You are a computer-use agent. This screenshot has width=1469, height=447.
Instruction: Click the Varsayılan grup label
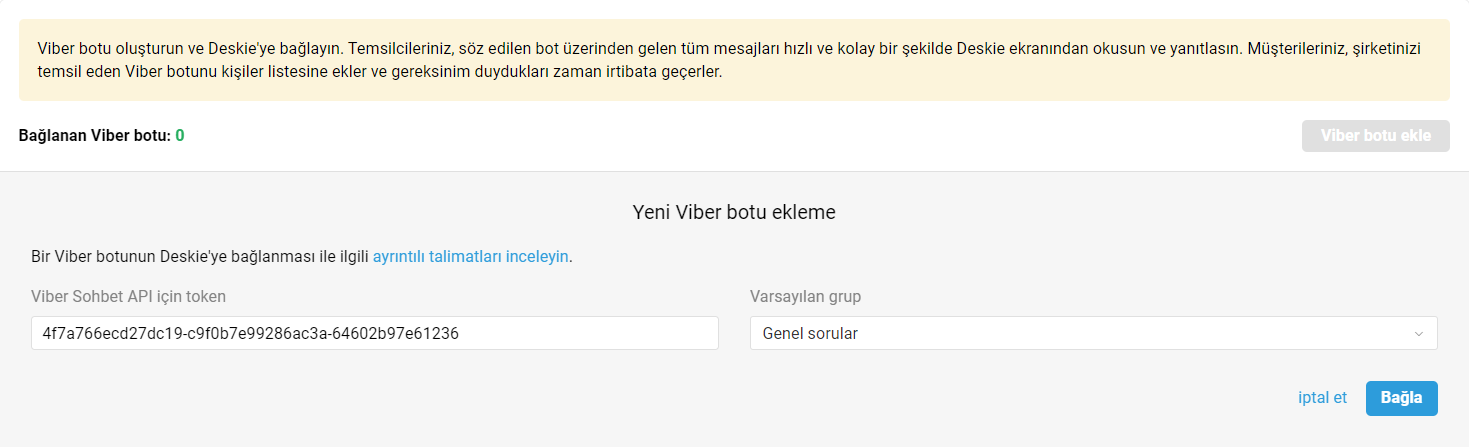(x=805, y=296)
